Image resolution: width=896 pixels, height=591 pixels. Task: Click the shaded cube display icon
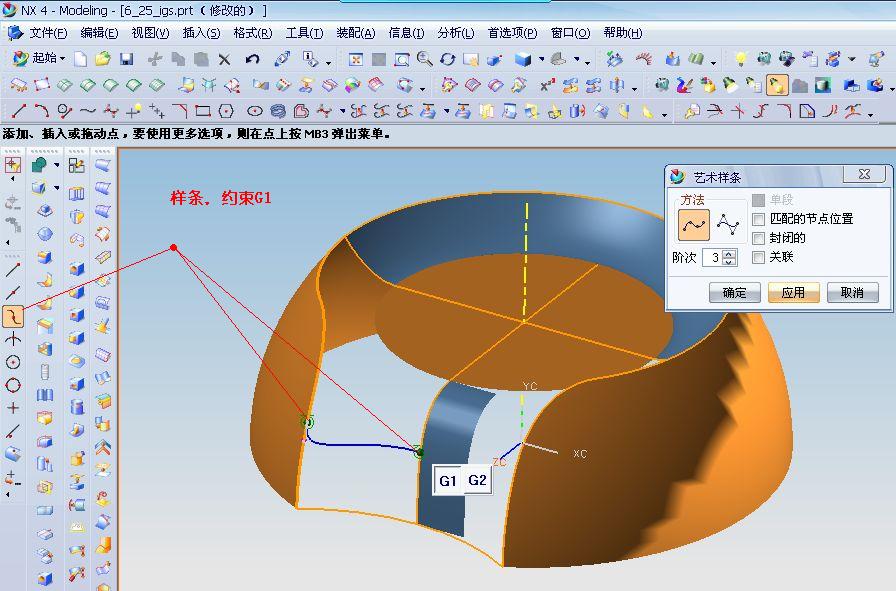click(523, 59)
